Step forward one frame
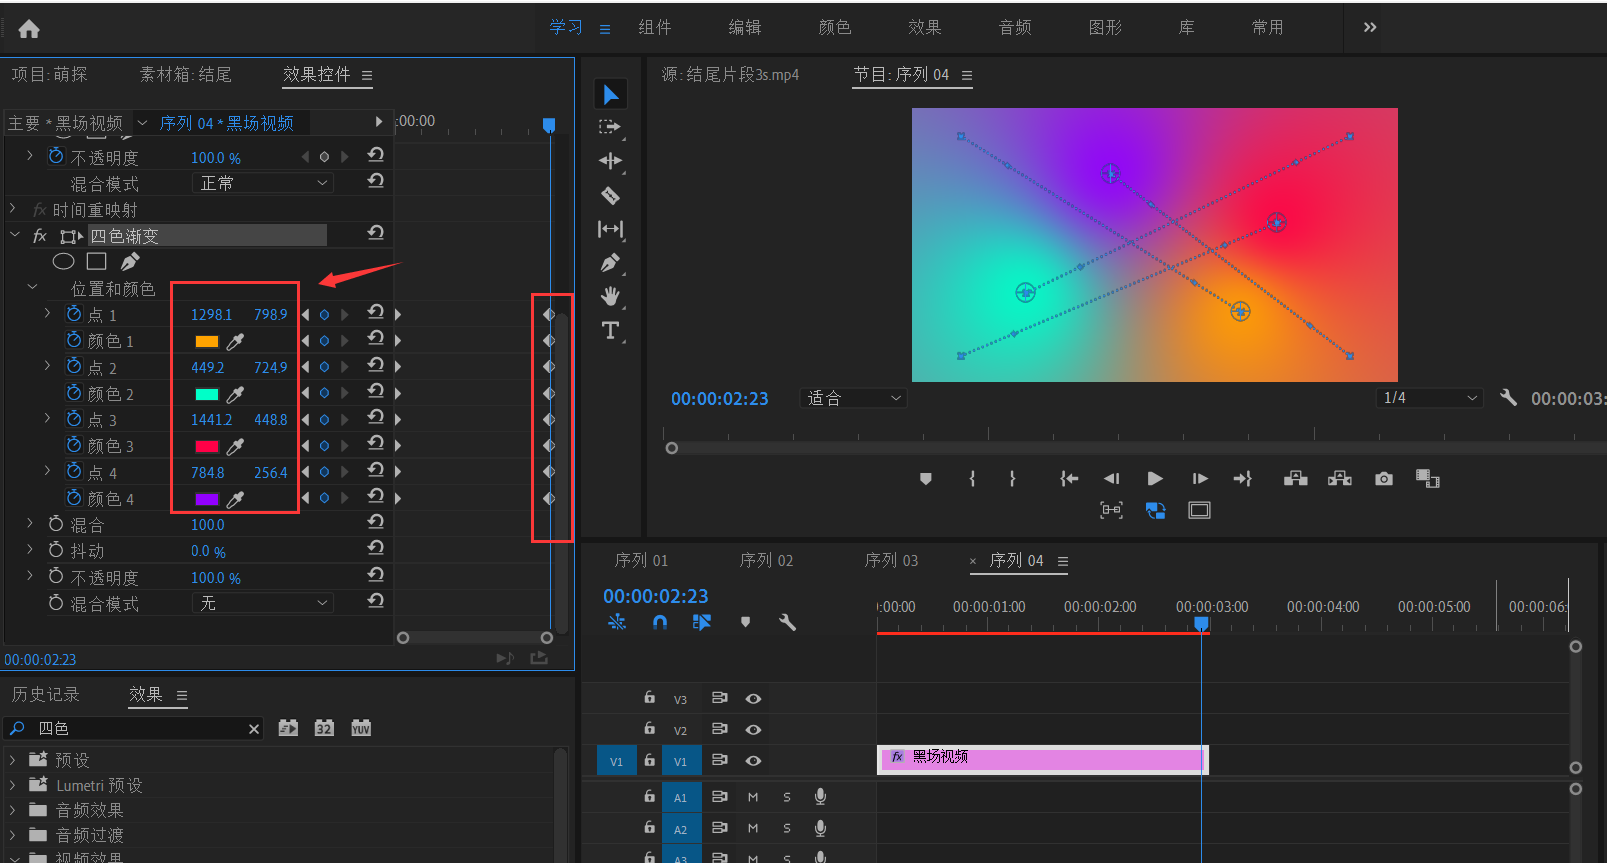 click(x=1200, y=479)
